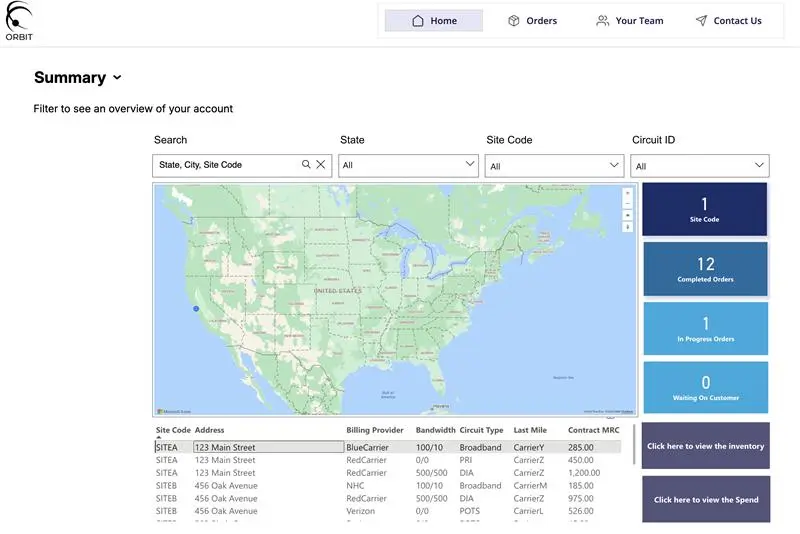Click here to view the Spend
The height and width of the screenshot is (534, 800).
click(705, 499)
